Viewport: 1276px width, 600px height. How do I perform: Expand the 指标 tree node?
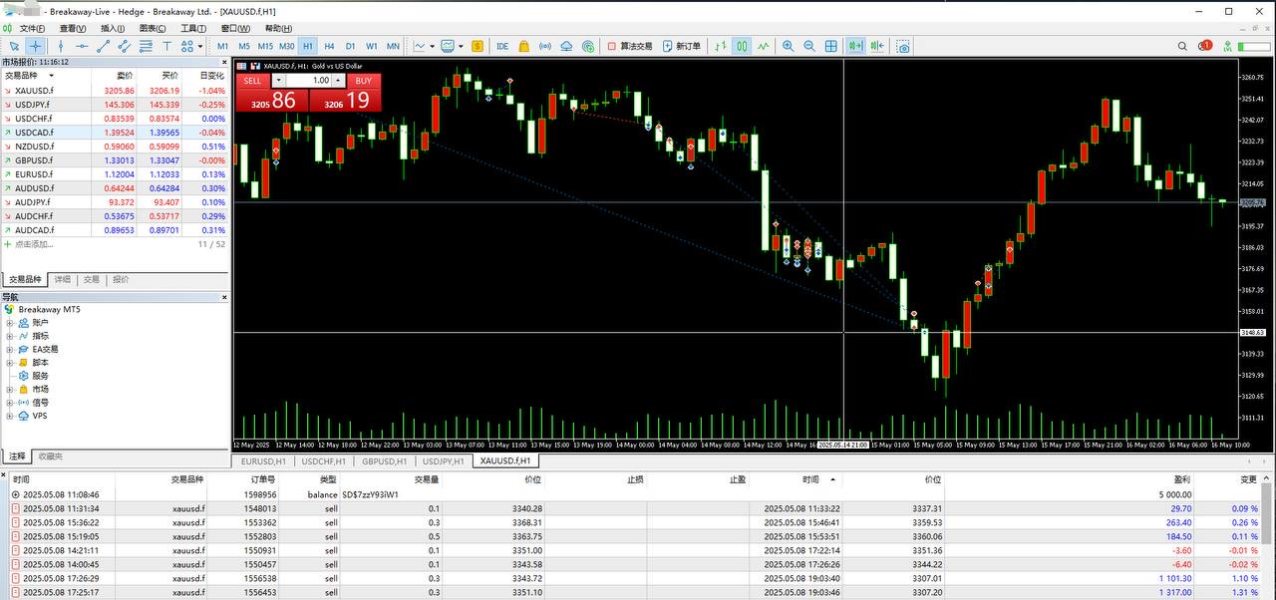coord(10,336)
